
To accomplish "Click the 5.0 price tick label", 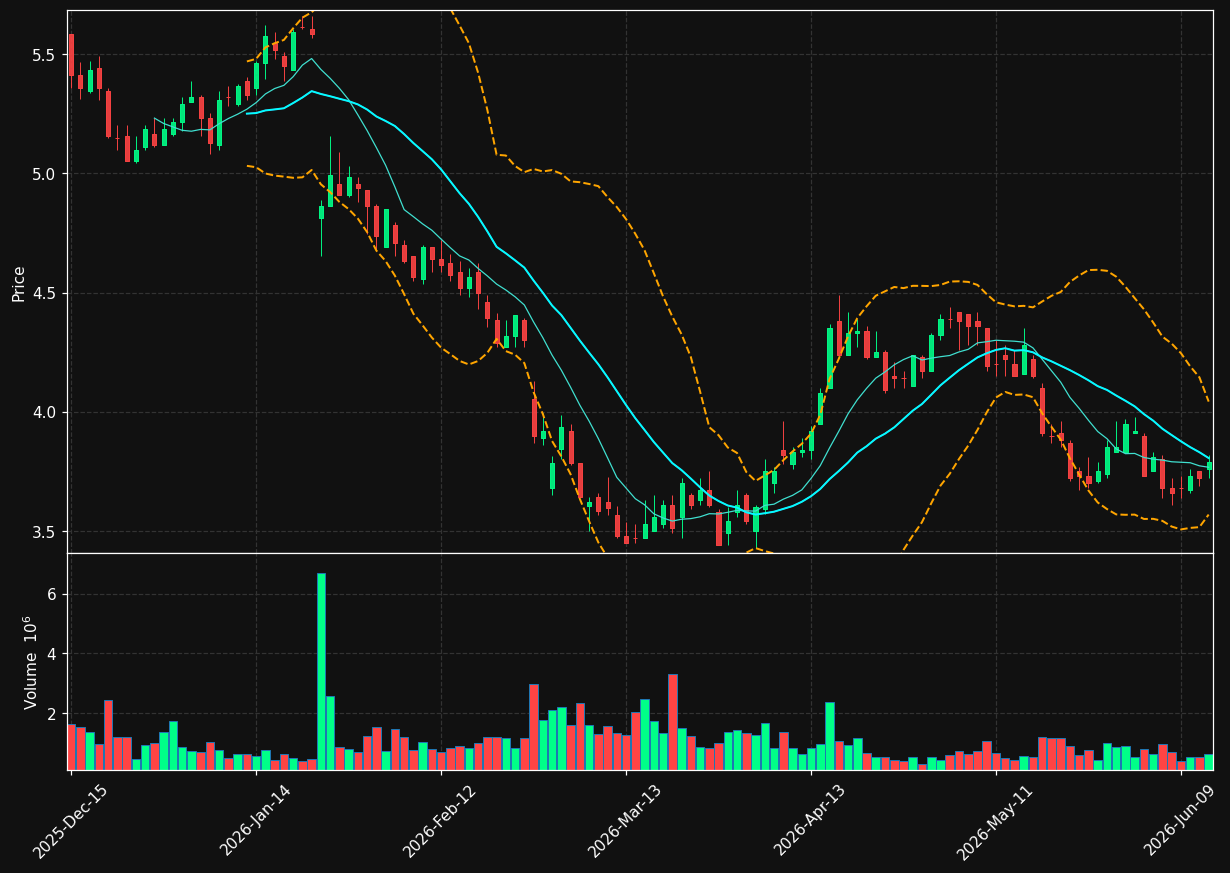I will 43,174.
